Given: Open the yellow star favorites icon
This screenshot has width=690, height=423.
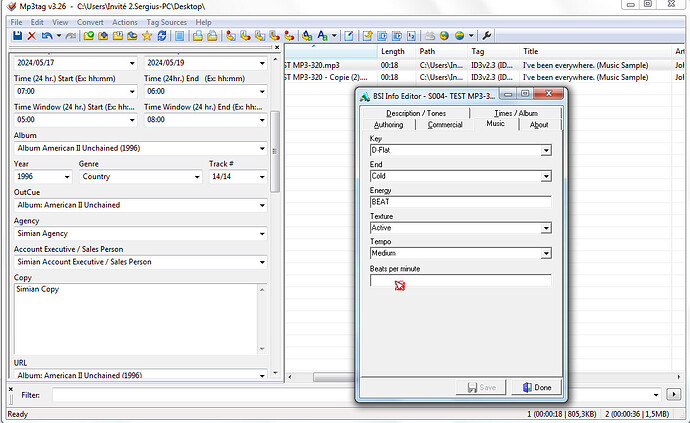Looking at the screenshot, I should (147, 36).
